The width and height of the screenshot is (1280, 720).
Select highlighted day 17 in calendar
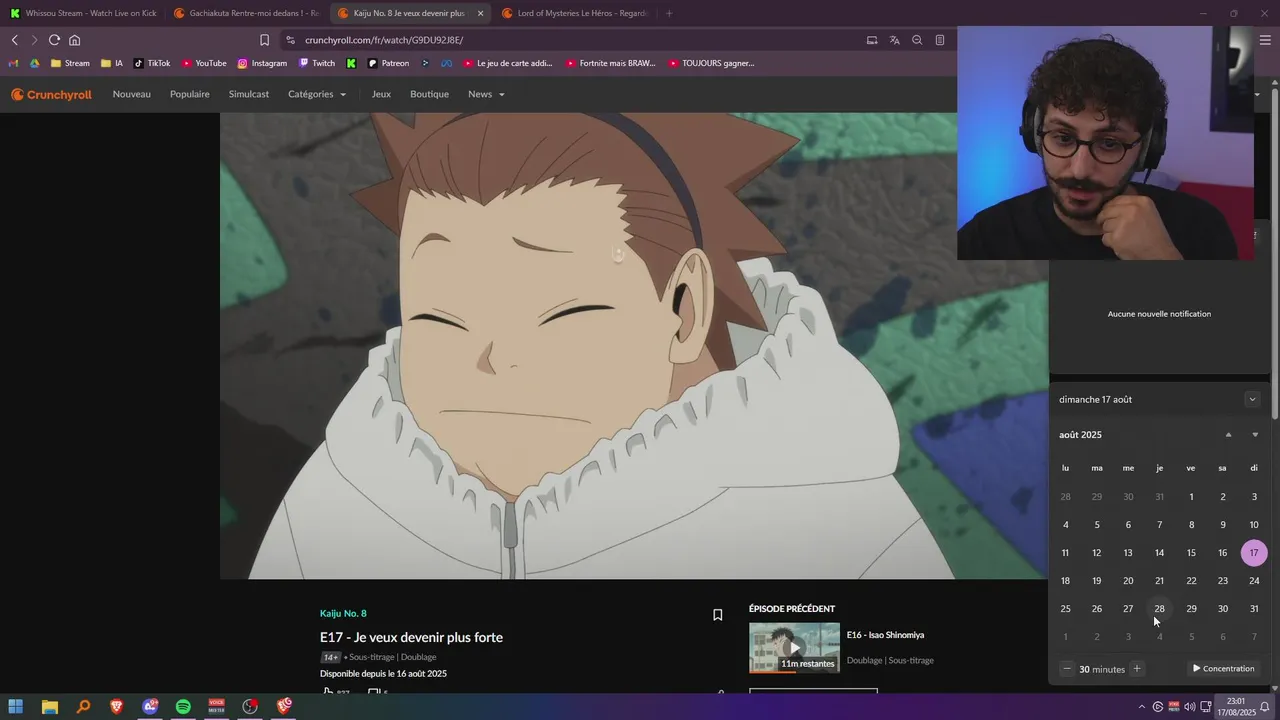[1254, 553]
